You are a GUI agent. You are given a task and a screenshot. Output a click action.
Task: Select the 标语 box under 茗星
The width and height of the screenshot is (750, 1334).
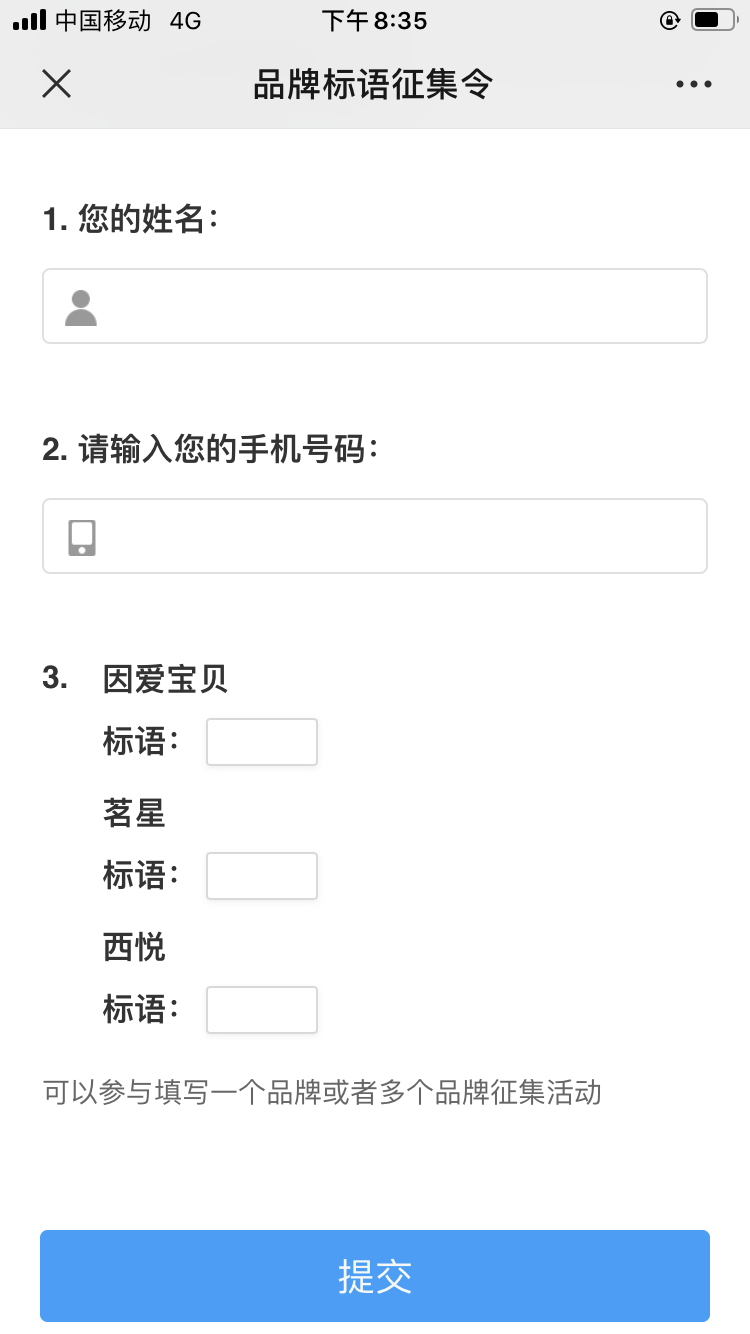point(262,876)
